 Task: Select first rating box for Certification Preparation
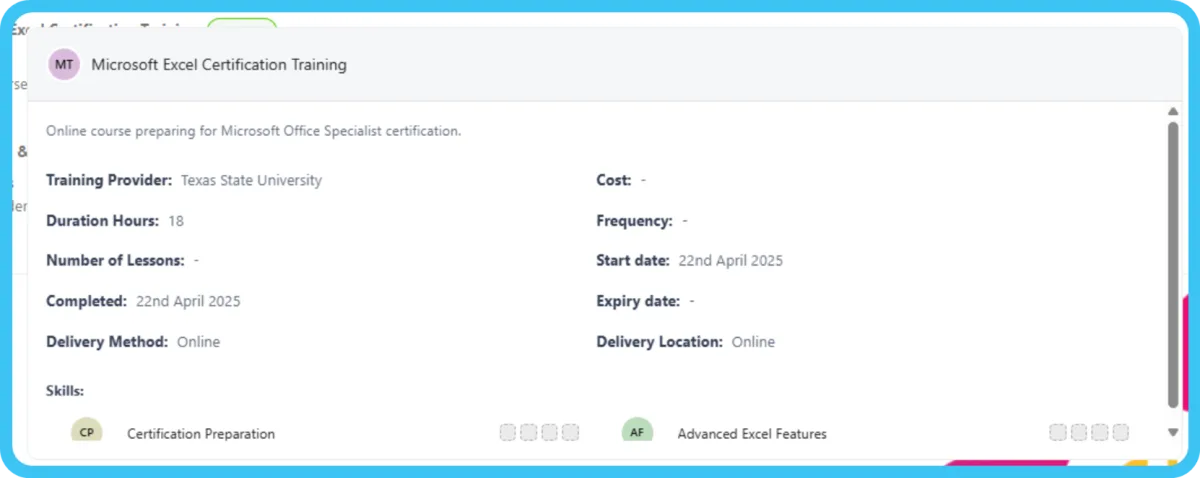(508, 433)
